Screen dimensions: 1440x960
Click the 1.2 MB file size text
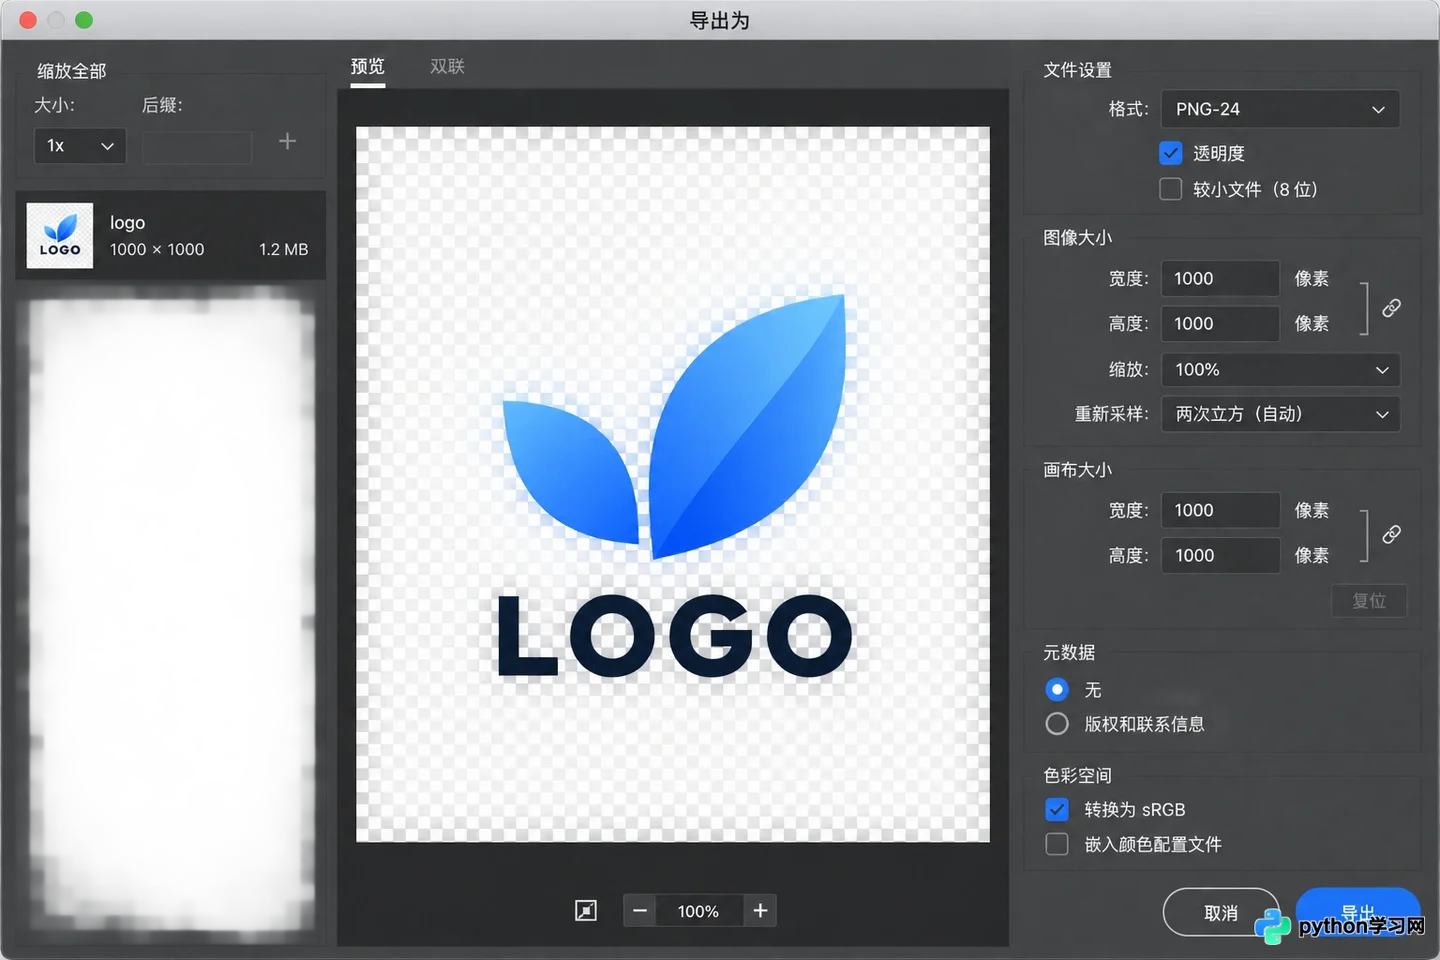[283, 249]
